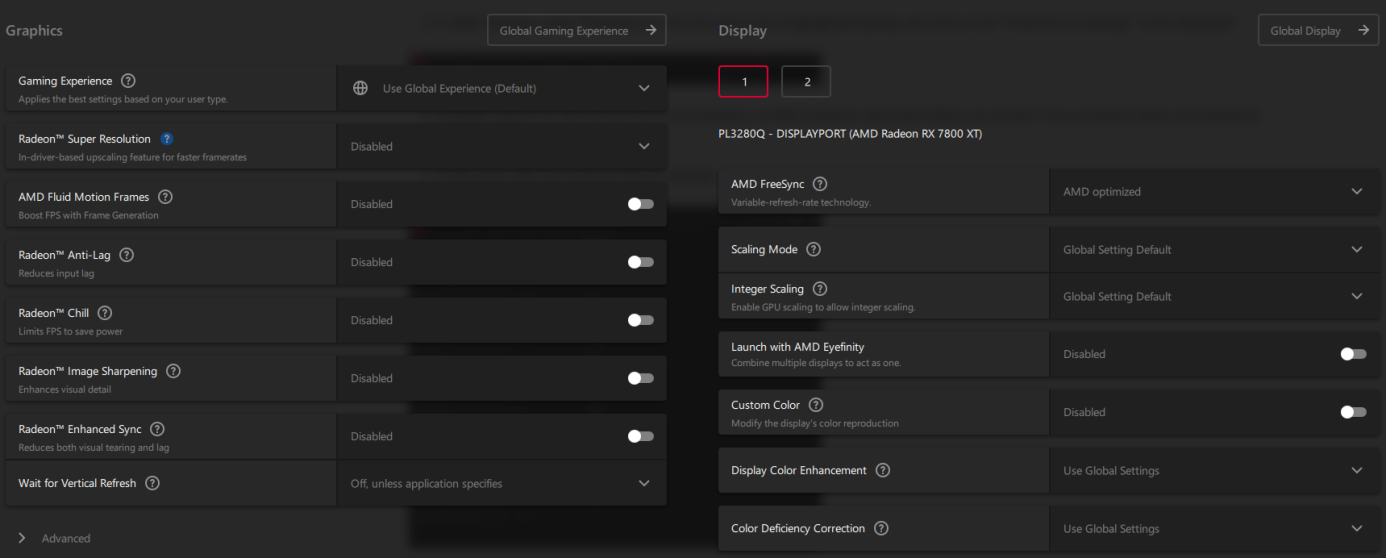This screenshot has height=558, width=1386.
Task: Turn on Radeon Anti-Lag switch
Action: 640,262
